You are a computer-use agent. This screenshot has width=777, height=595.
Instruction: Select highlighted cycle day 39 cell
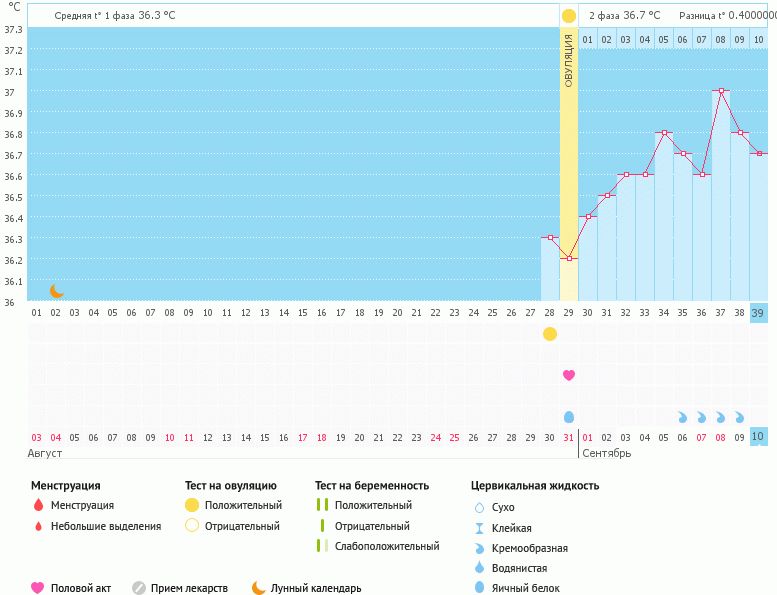tap(759, 312)
